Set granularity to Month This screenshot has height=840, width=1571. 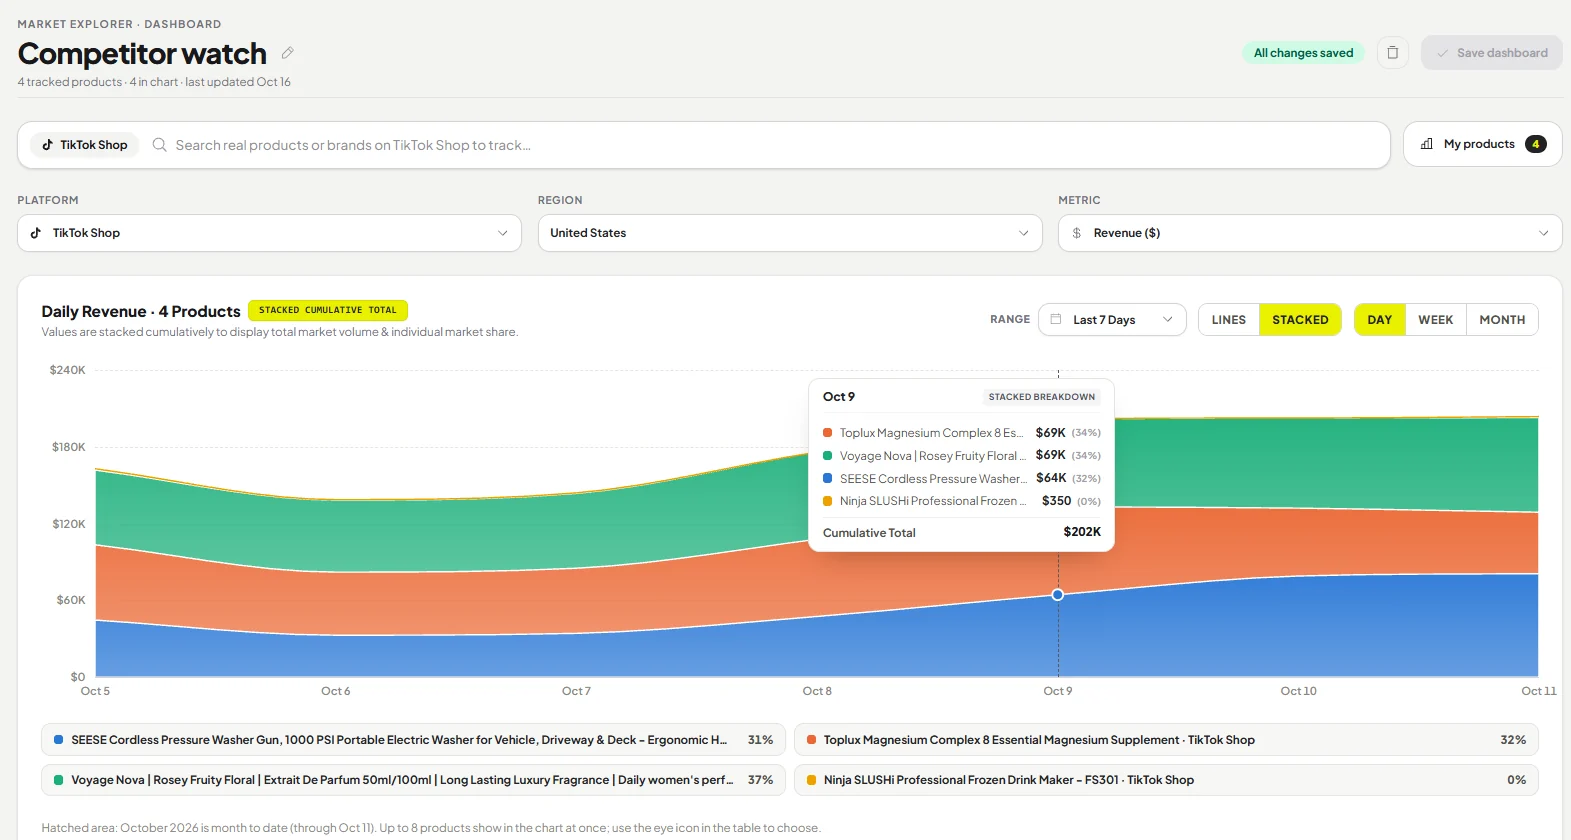1502,320
